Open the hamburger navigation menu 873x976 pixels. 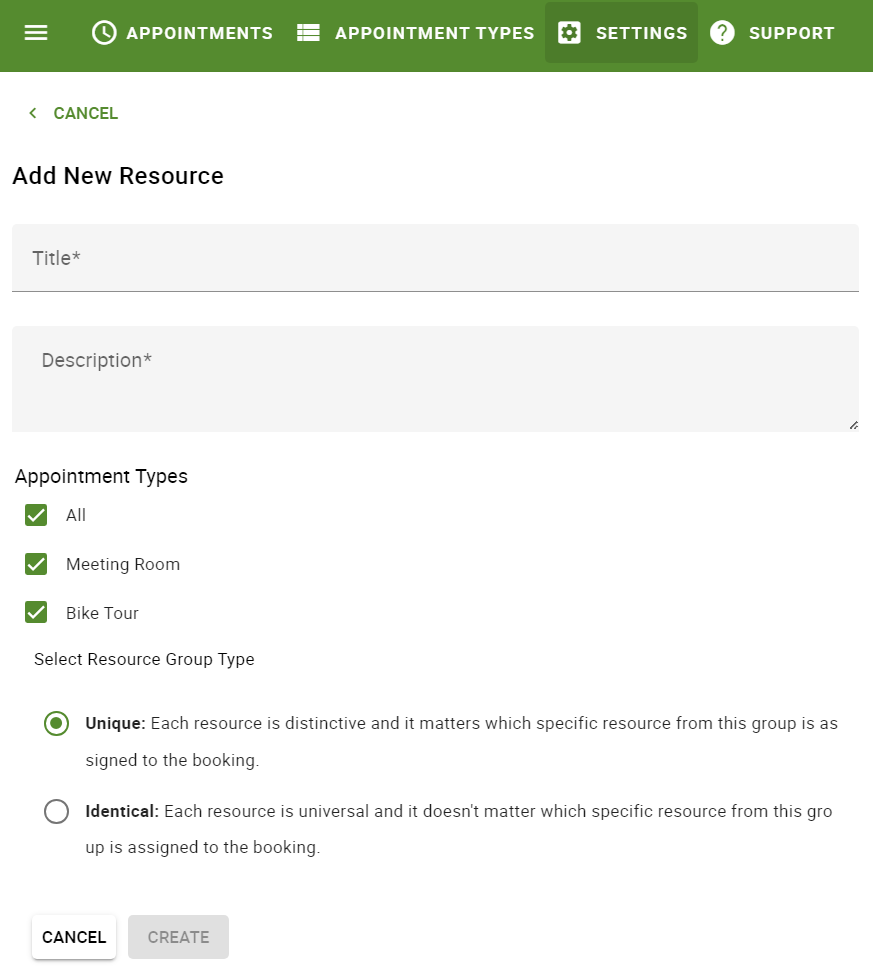pyautogui.click(x=36, y=32)
